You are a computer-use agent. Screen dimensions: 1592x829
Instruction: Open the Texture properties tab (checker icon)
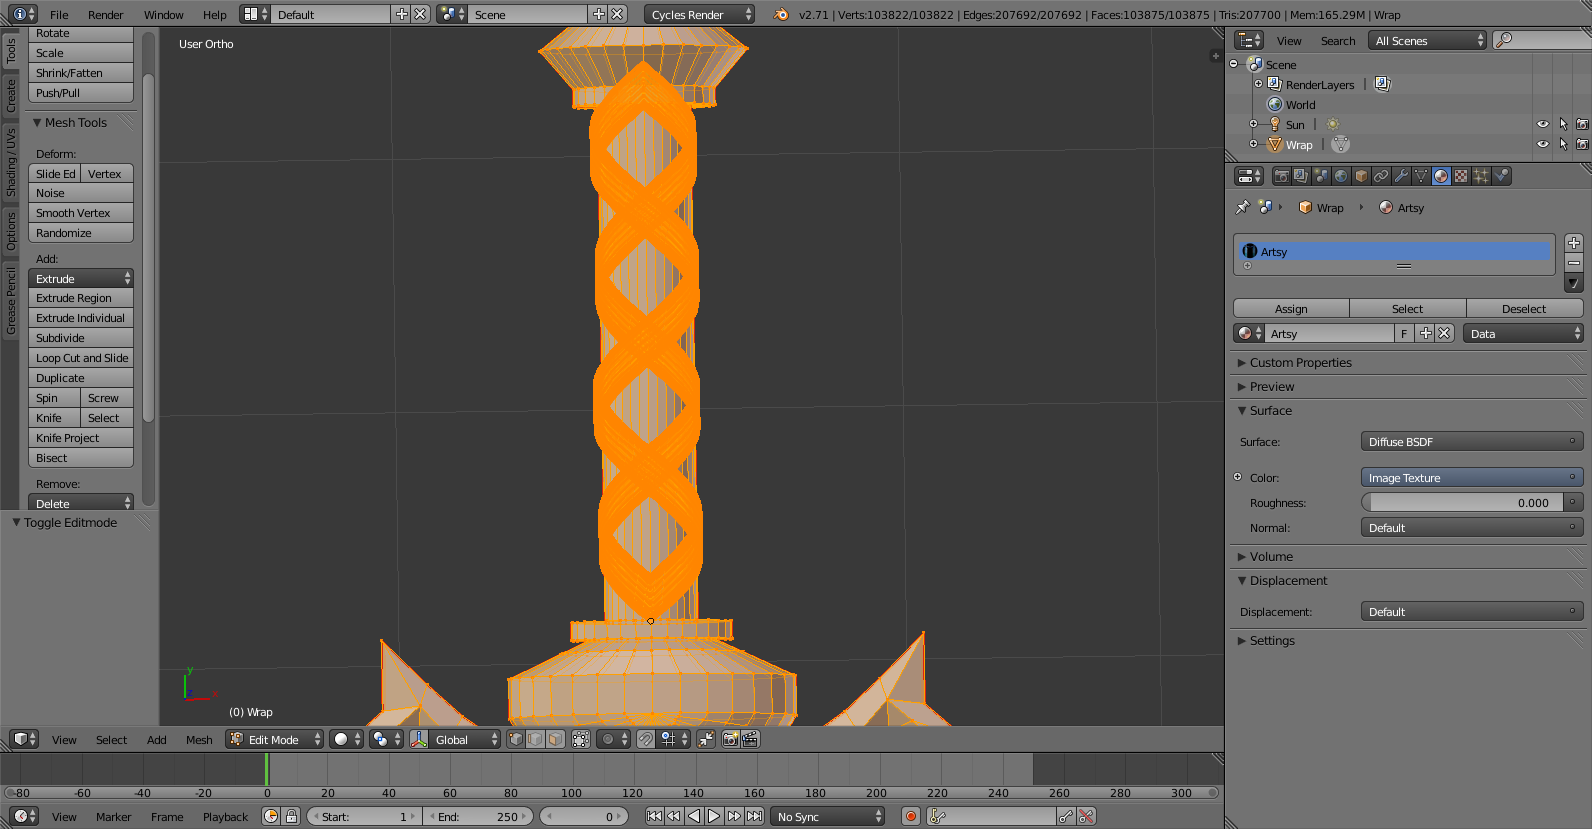(x=1461, y=176)
